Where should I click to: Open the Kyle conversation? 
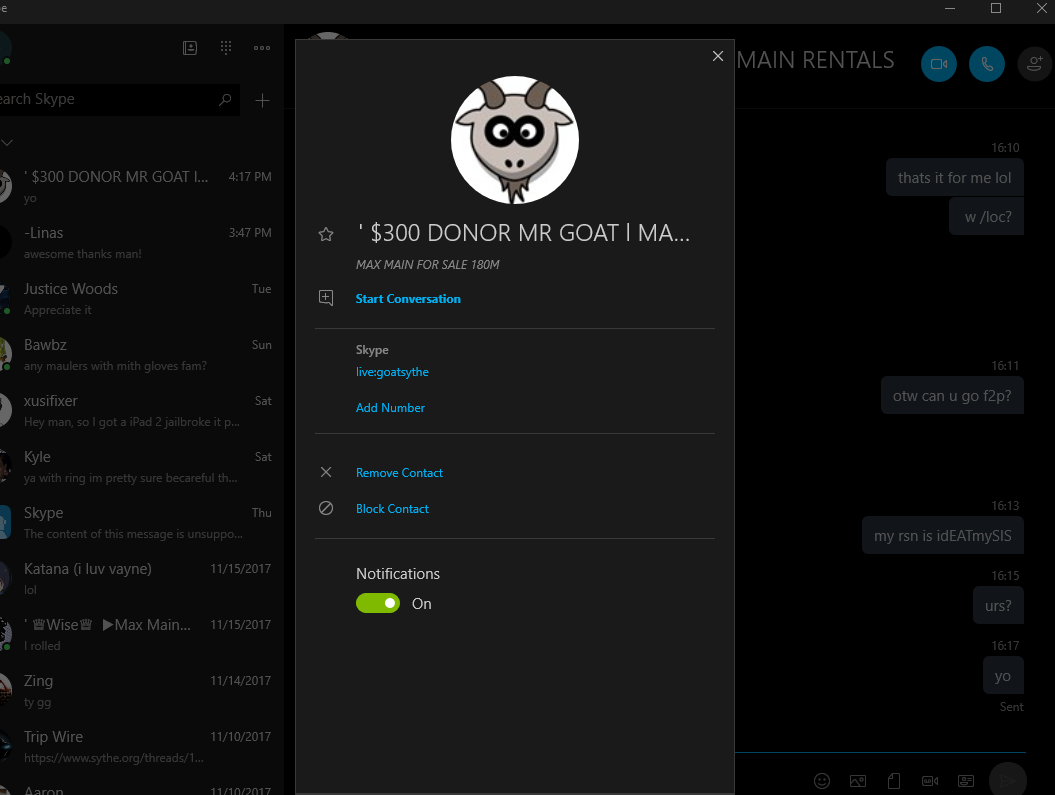click(x=140, y=467)
